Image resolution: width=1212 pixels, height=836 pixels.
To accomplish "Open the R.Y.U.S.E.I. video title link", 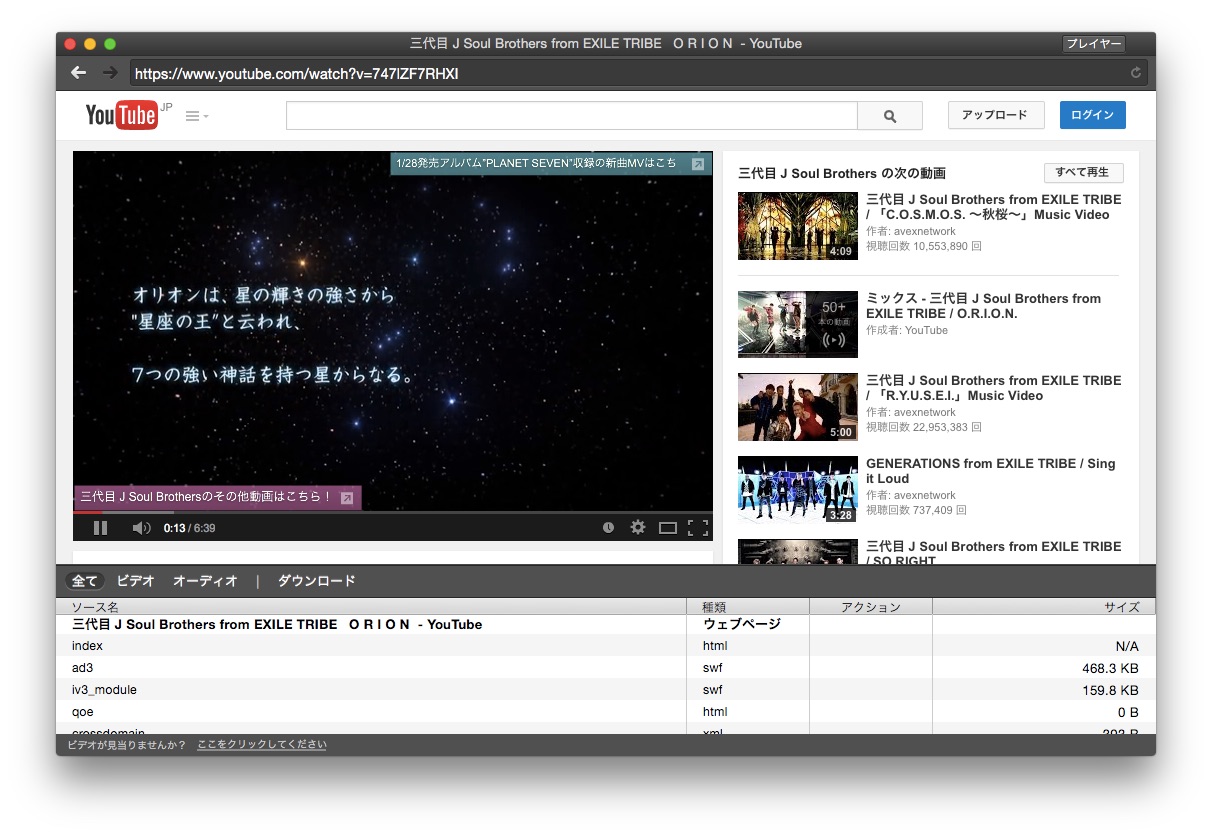I will [994, 388].
